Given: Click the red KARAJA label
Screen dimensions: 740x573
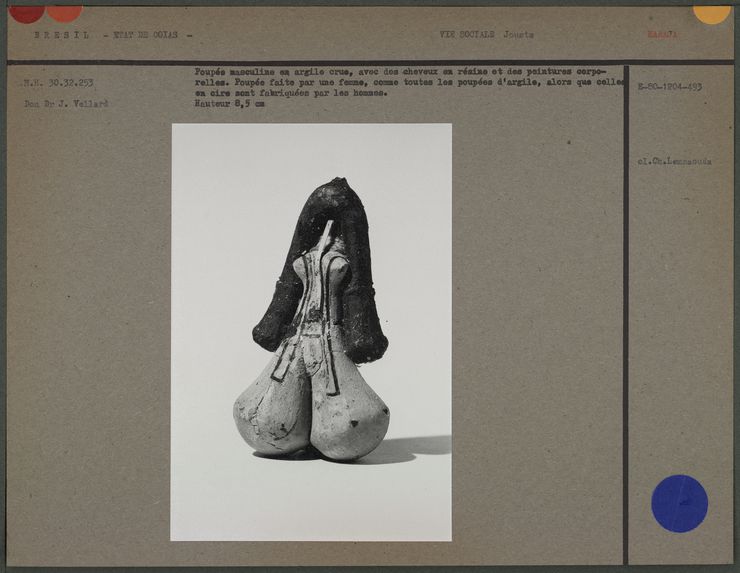Looking at the screenshot, I should (662, 34).
